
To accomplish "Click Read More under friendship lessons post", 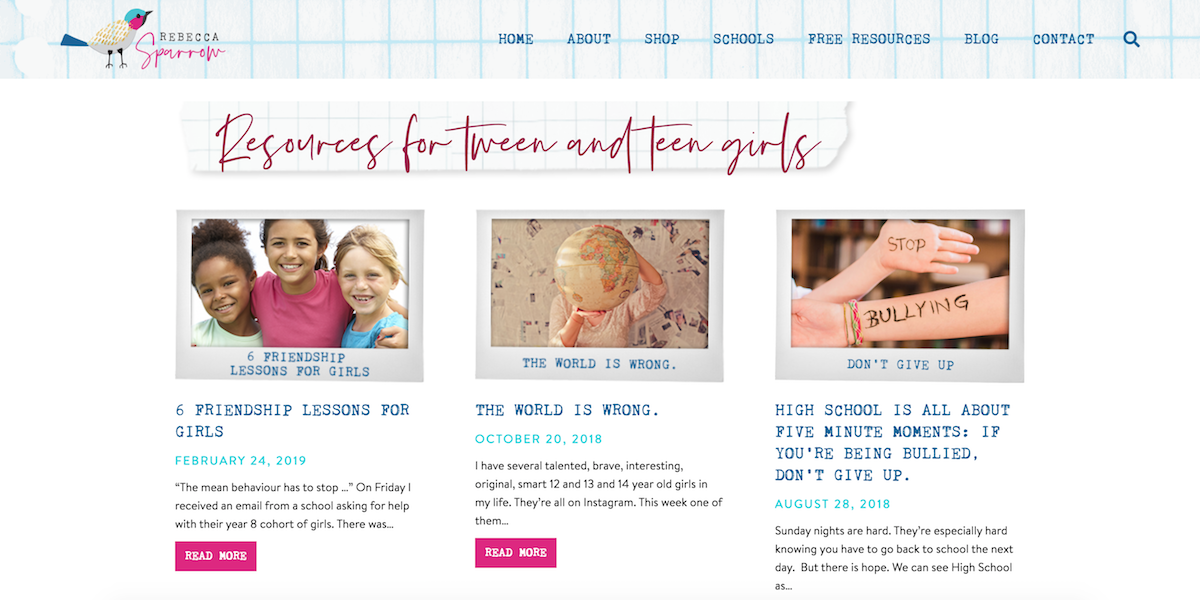I will 216,556.
